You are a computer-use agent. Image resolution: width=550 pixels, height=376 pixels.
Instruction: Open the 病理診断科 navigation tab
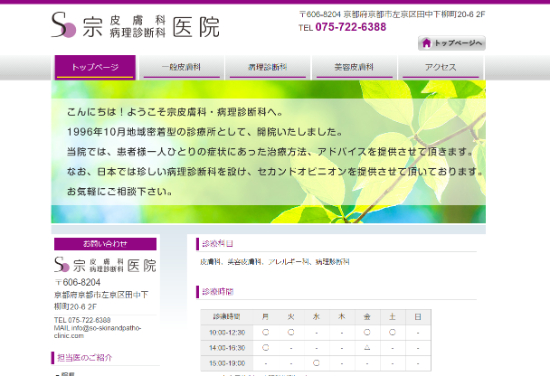[268, 67]
